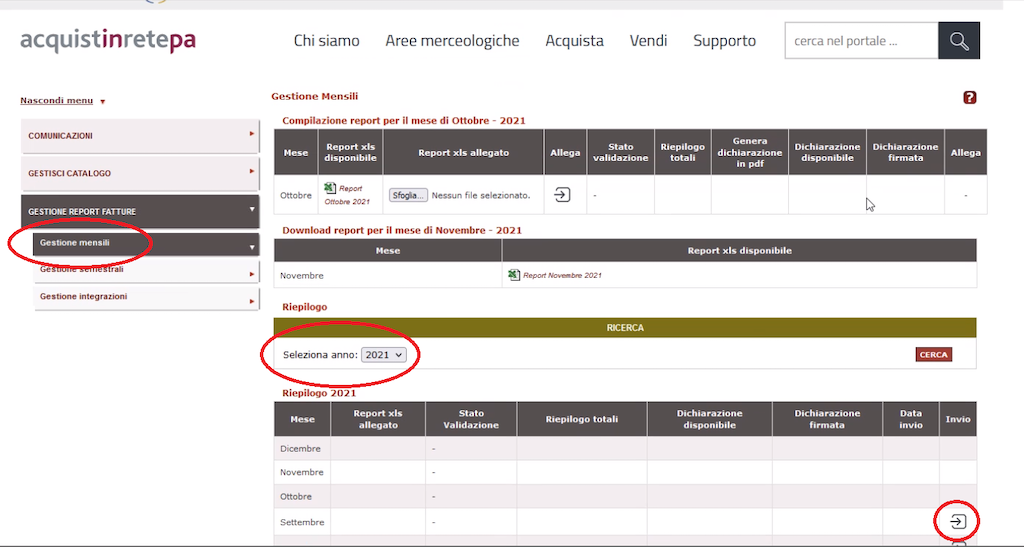The width and height of the screenshot is (1024, 547).
Task: Open the Seleziona anno dropdown
Action: tap(384, 355)
